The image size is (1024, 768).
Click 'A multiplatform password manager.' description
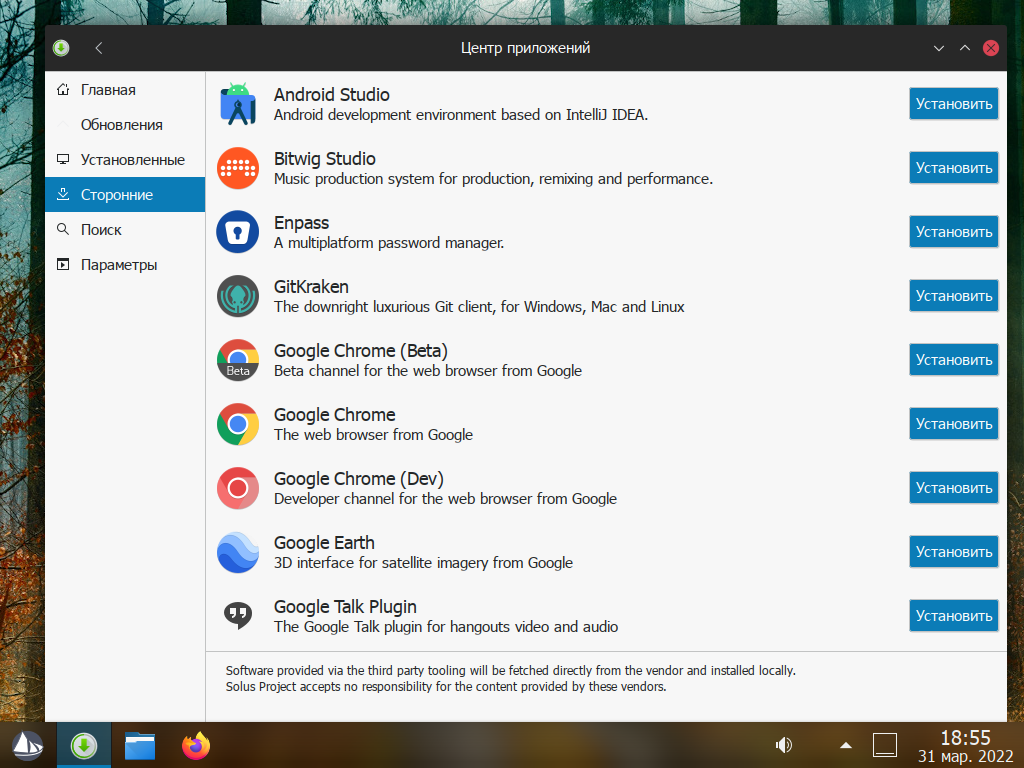[x=389, y=243]
